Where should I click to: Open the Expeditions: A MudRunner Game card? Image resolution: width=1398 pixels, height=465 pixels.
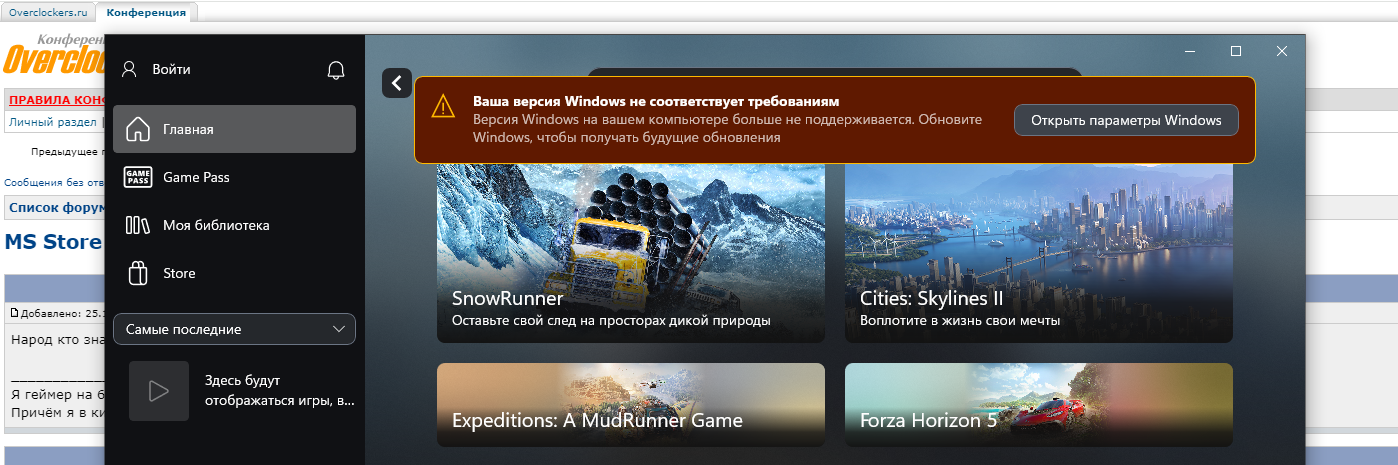[631, 404]
